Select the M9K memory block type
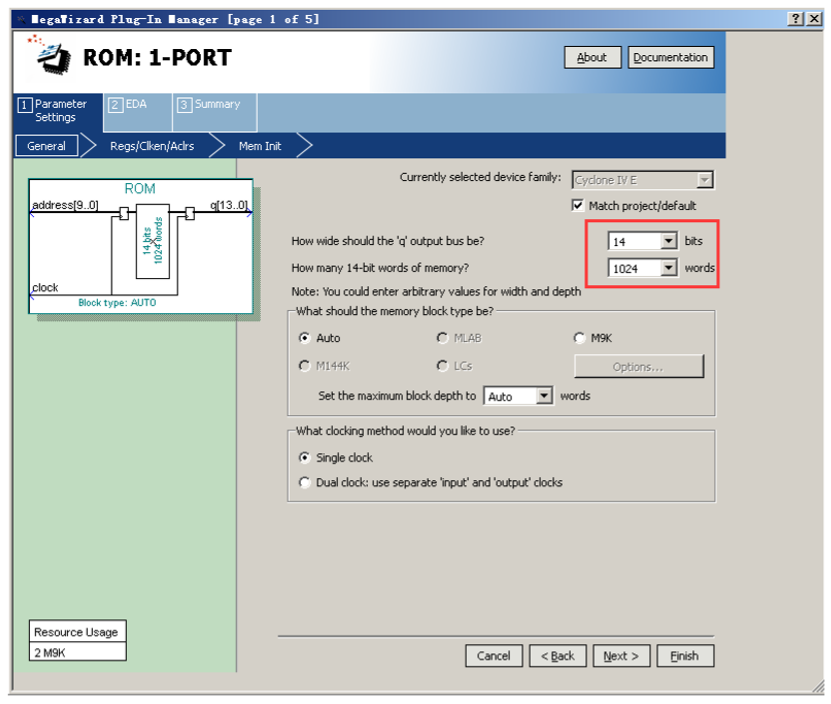Image resolution: width=831 pixels, height=704 pixels. (x=579, y=338)
